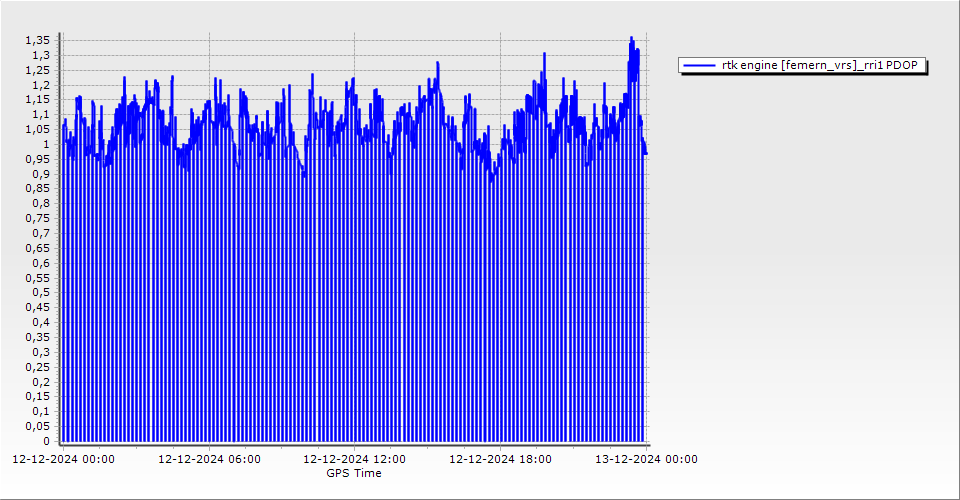Click the 0,5 y-axis tick label
960x500 pixels.
point(41,292)
